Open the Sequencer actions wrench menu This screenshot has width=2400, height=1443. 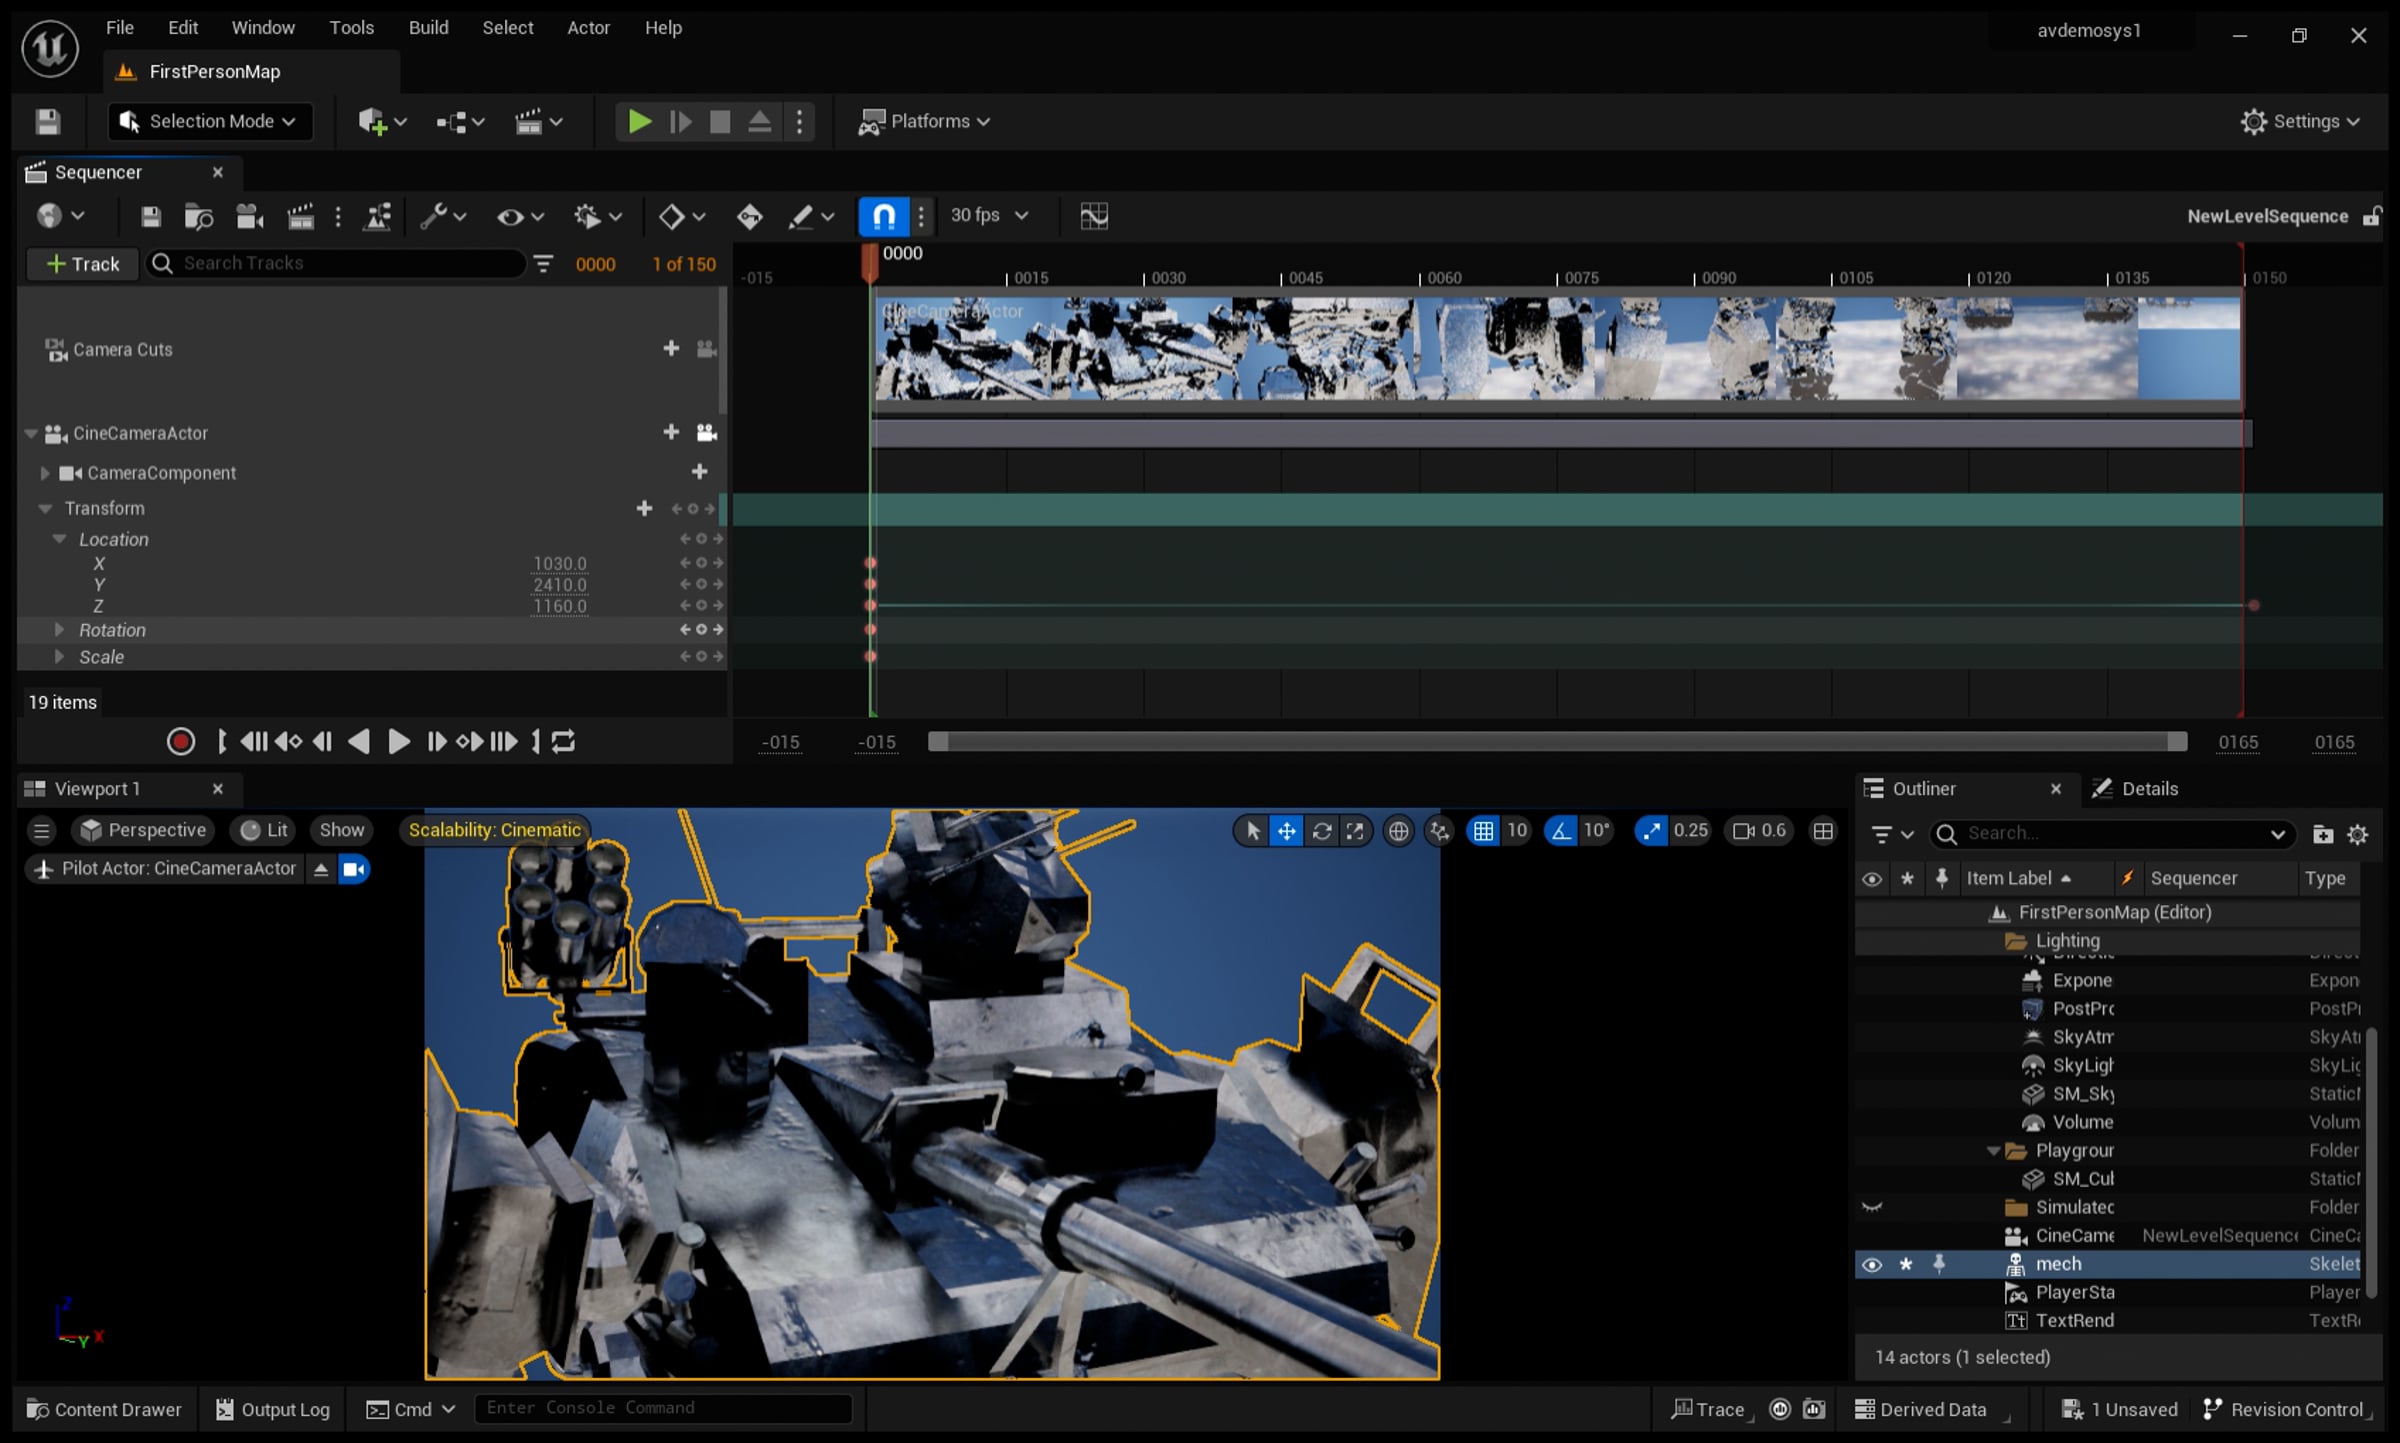[x=443, y=216]
